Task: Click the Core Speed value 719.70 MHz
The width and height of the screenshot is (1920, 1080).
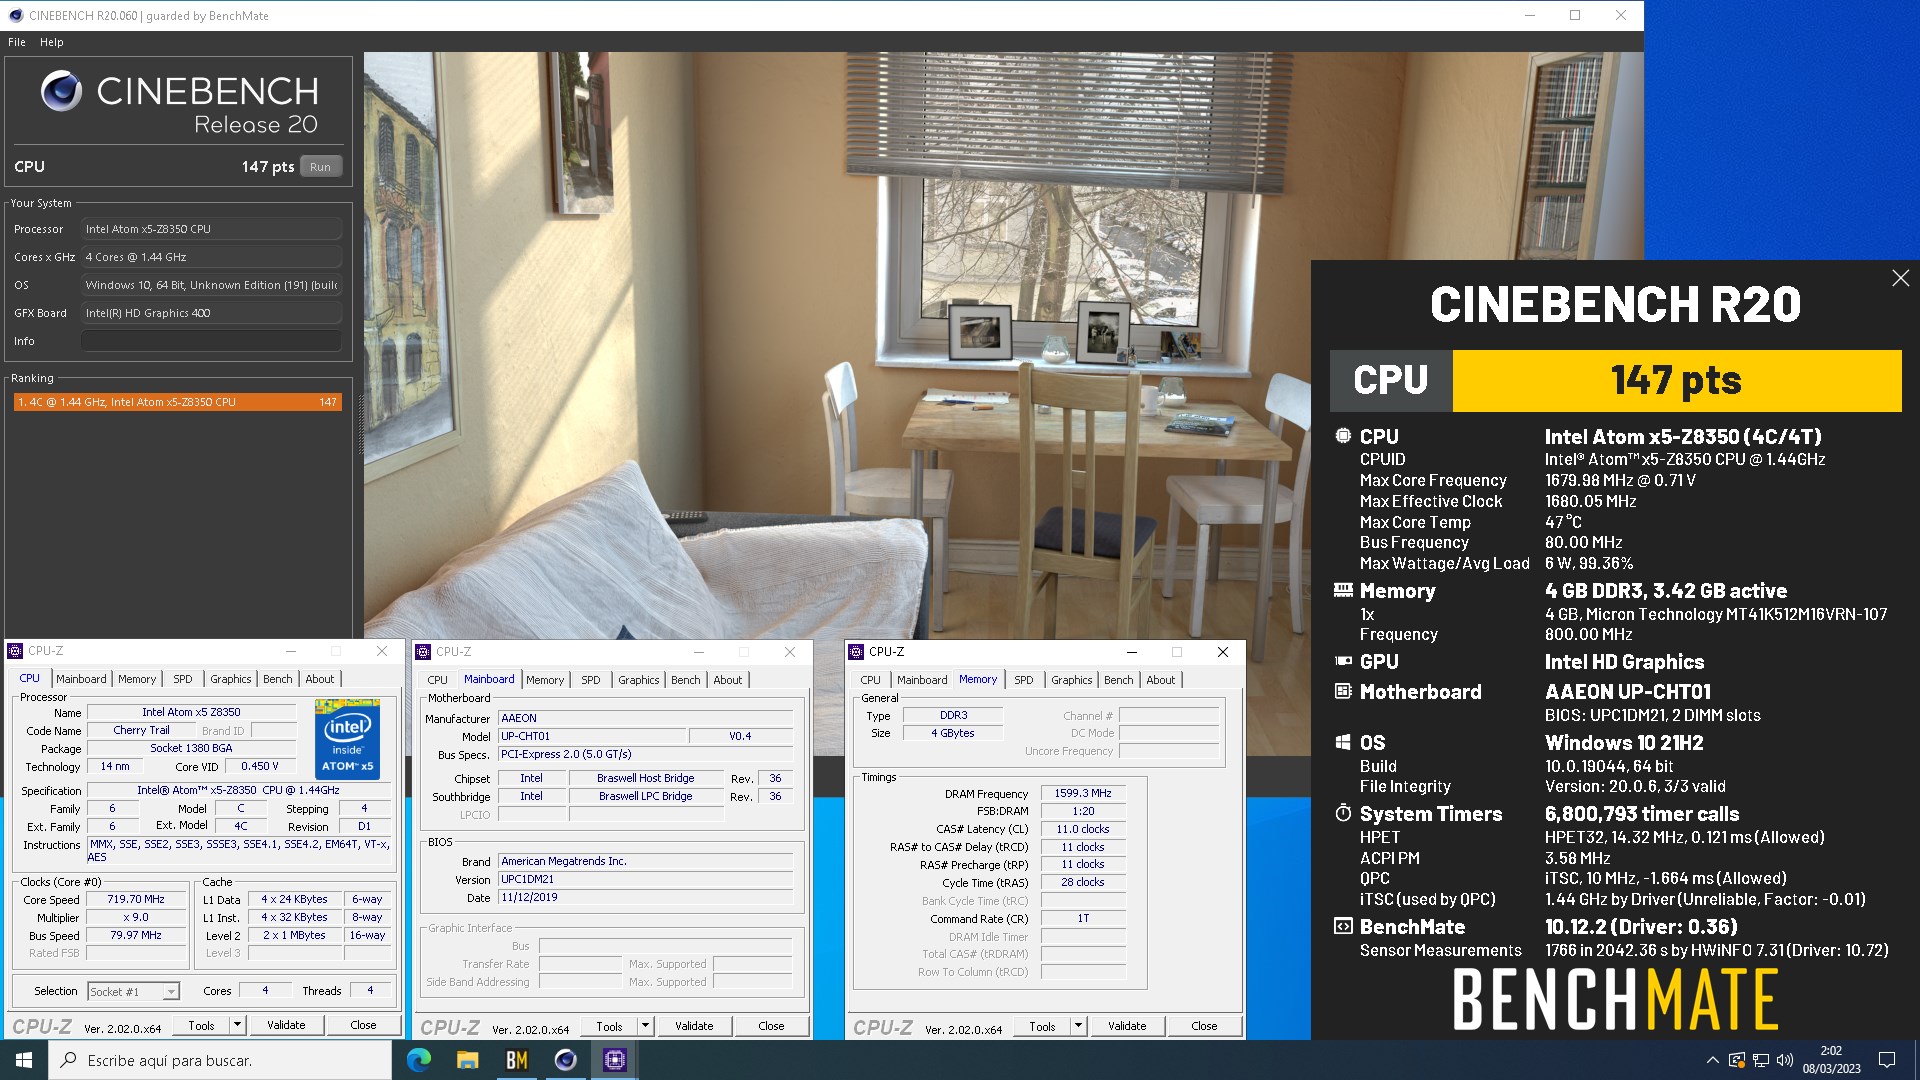Action: (x=136, y=899)
